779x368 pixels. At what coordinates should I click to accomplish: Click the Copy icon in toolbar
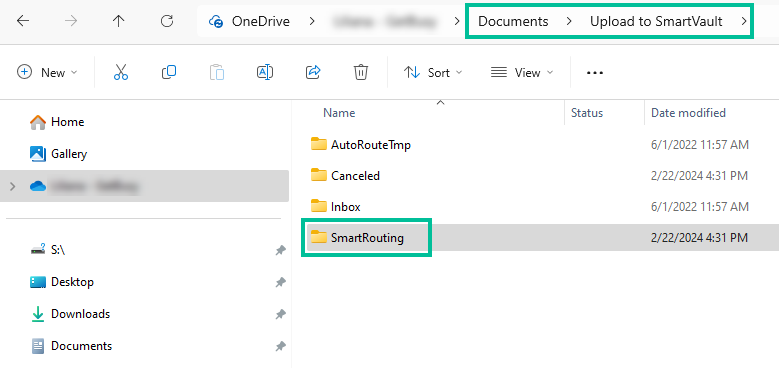pyautogui.click(x=169, y=73)
